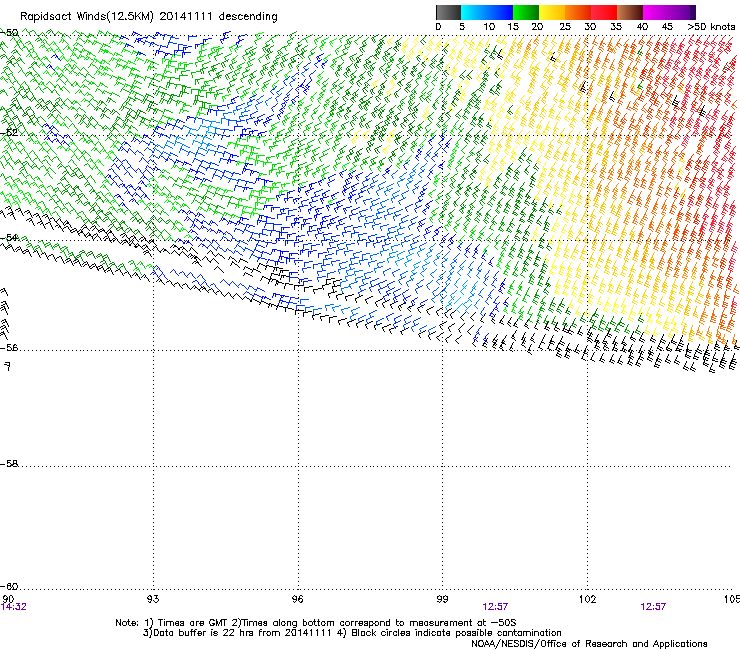
Task: Click the note line 'Times are GMT'
Action: [x=316, y=623]
